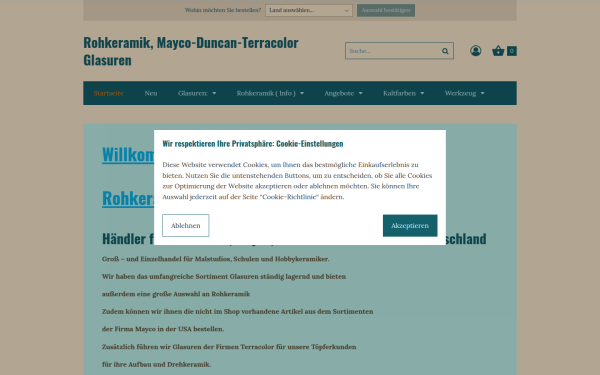Open the Neu menu item
The image size is (600, 375).
(151, 93)
